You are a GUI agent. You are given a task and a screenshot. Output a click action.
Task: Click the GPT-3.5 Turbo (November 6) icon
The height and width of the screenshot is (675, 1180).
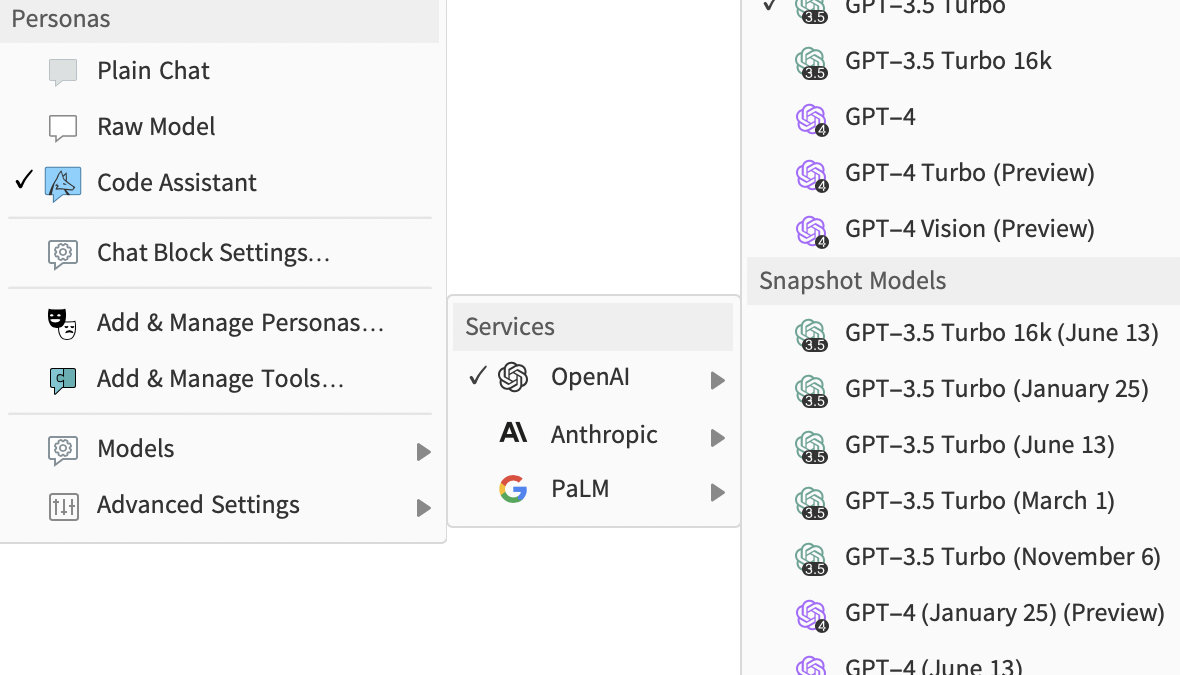coord(811,558)
